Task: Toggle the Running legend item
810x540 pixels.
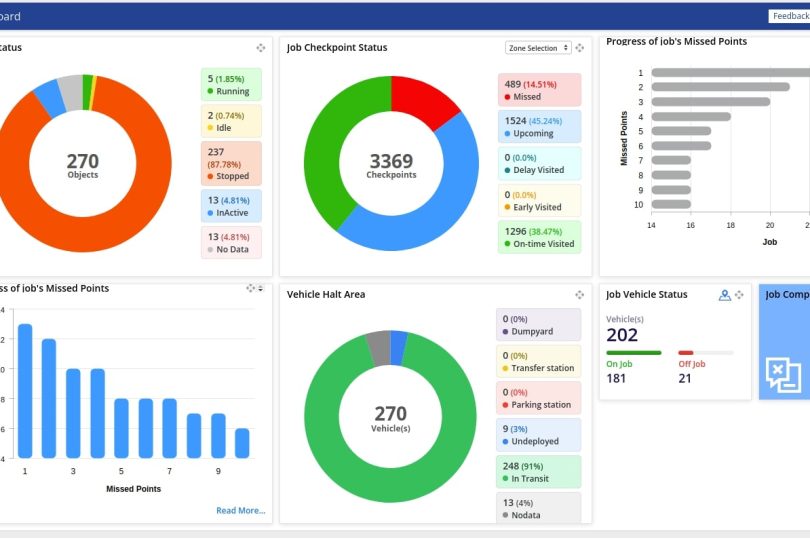Action: [x=231, y=84]
